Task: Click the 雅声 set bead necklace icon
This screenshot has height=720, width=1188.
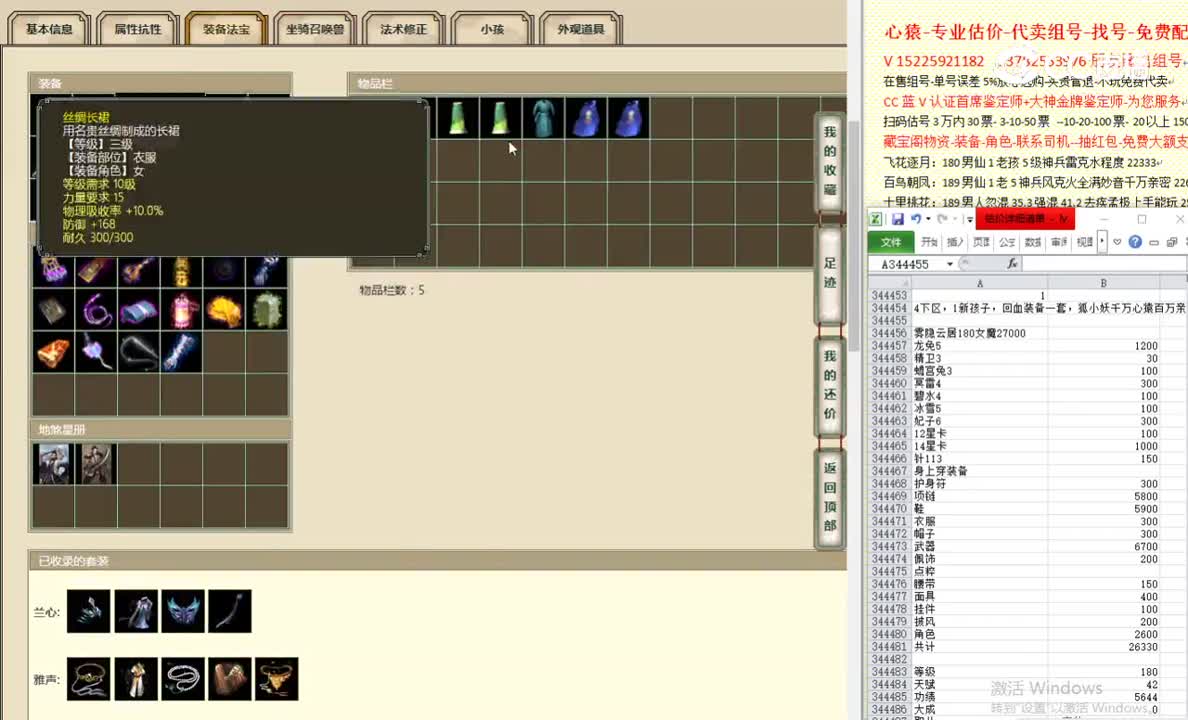Action: click(x=183, y=678)
